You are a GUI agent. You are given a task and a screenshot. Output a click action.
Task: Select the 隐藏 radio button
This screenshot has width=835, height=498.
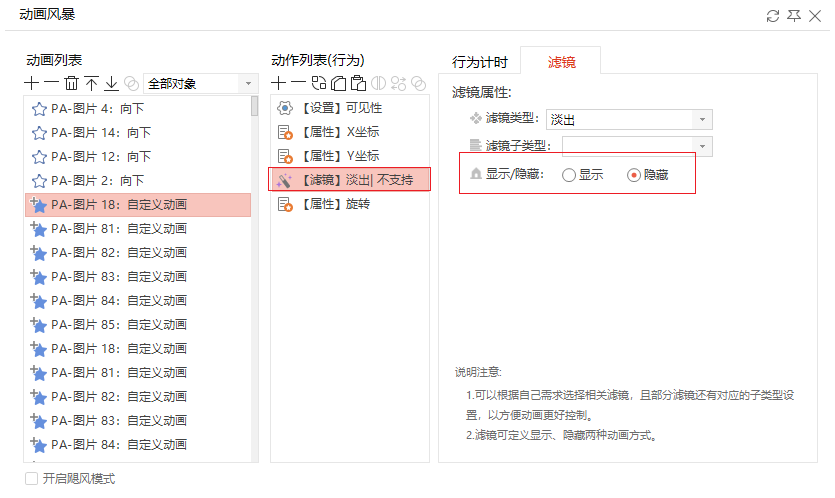[634, 175]
